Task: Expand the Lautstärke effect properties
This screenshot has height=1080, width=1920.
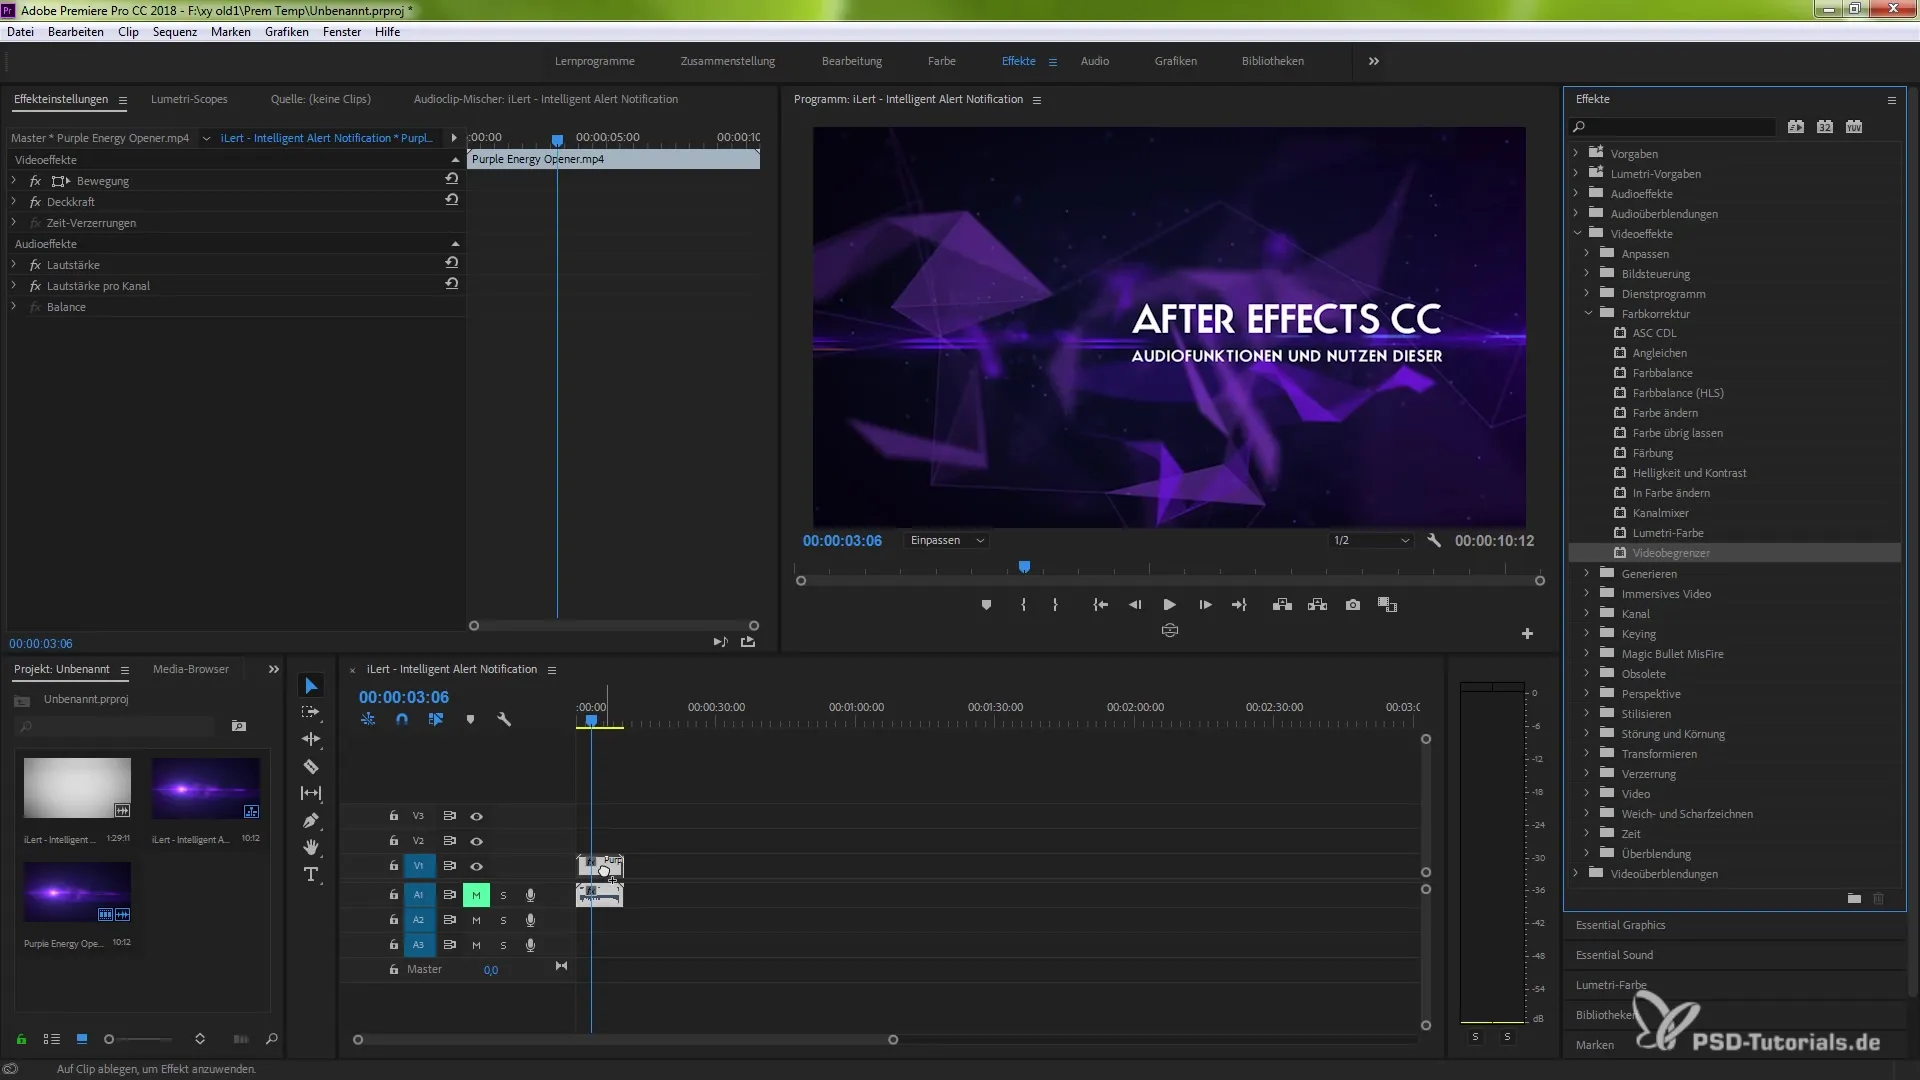Action: click(14, 265)
